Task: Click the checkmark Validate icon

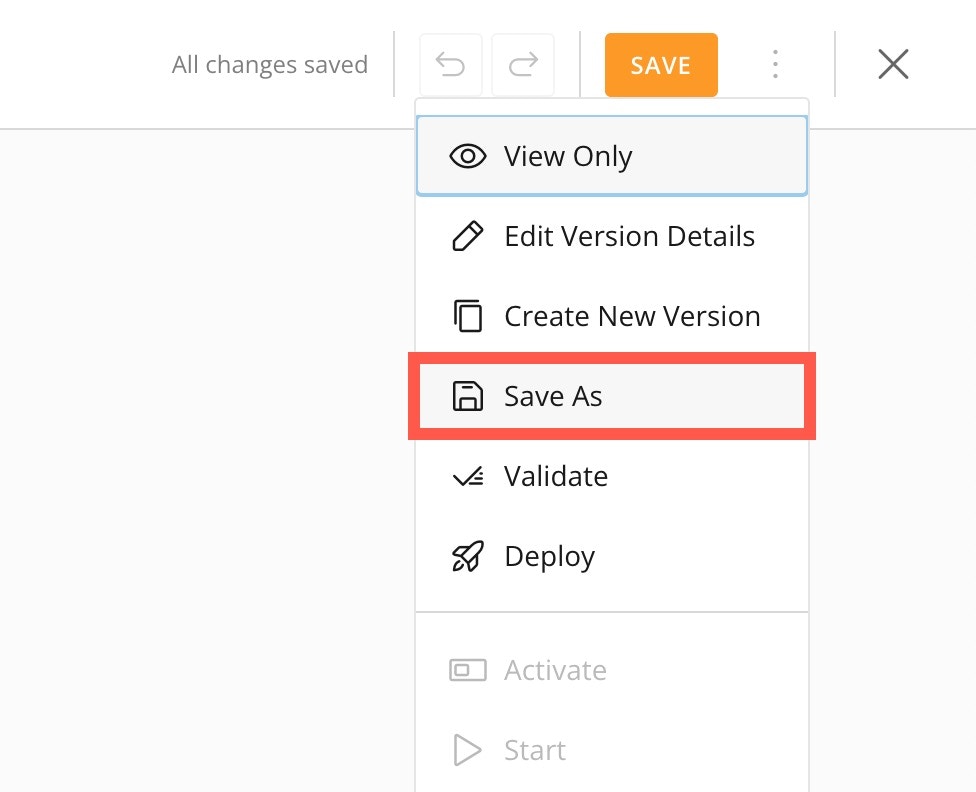Action: click(467, 476)
